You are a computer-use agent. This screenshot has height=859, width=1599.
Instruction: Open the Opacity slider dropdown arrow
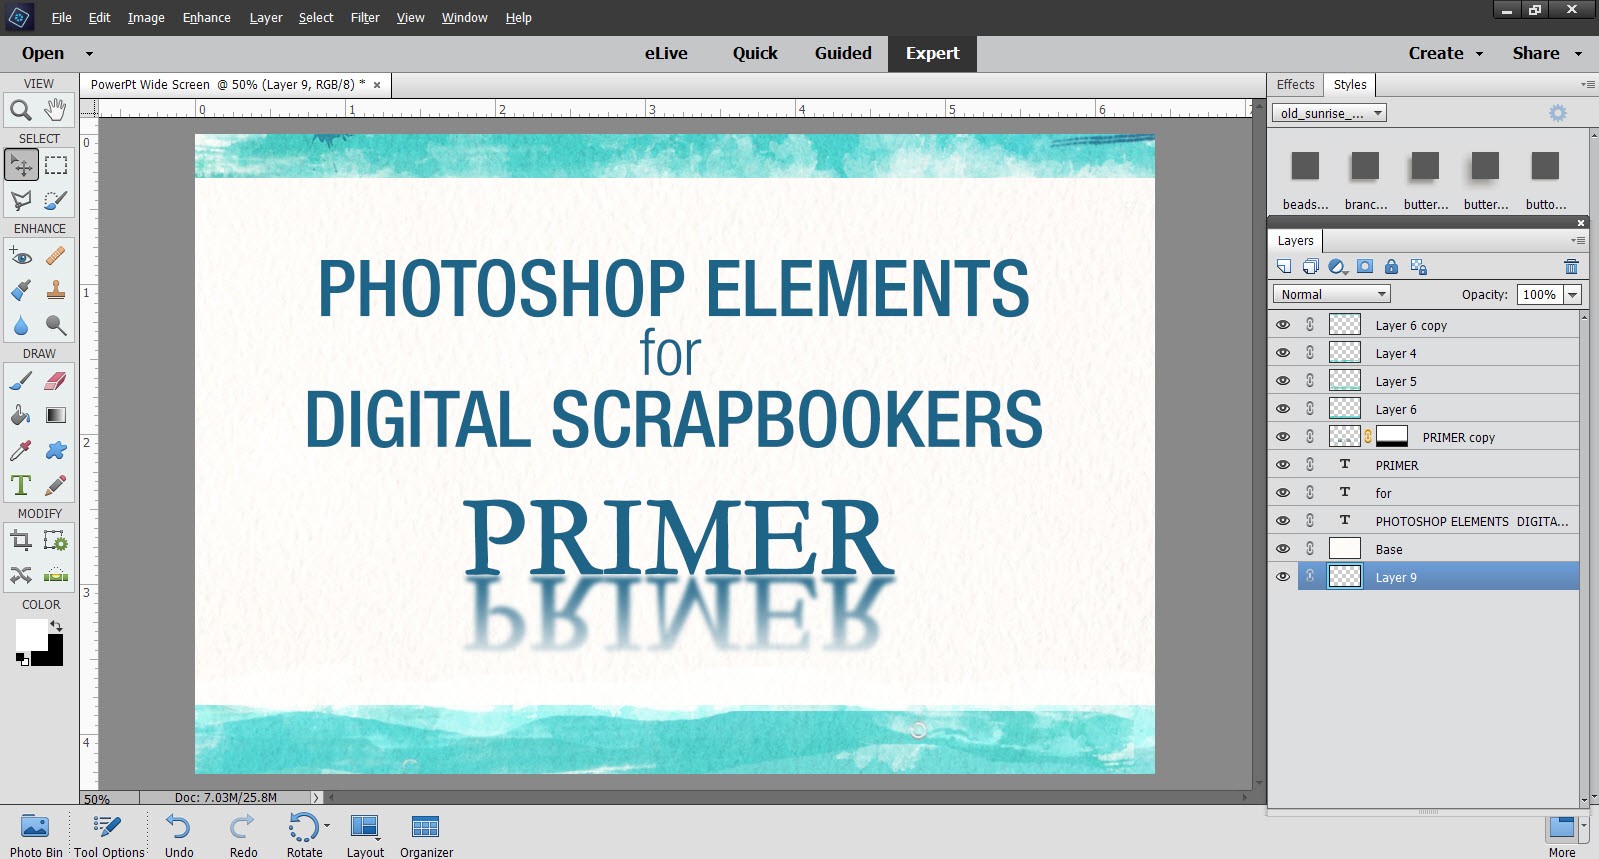click(1573, 294)
